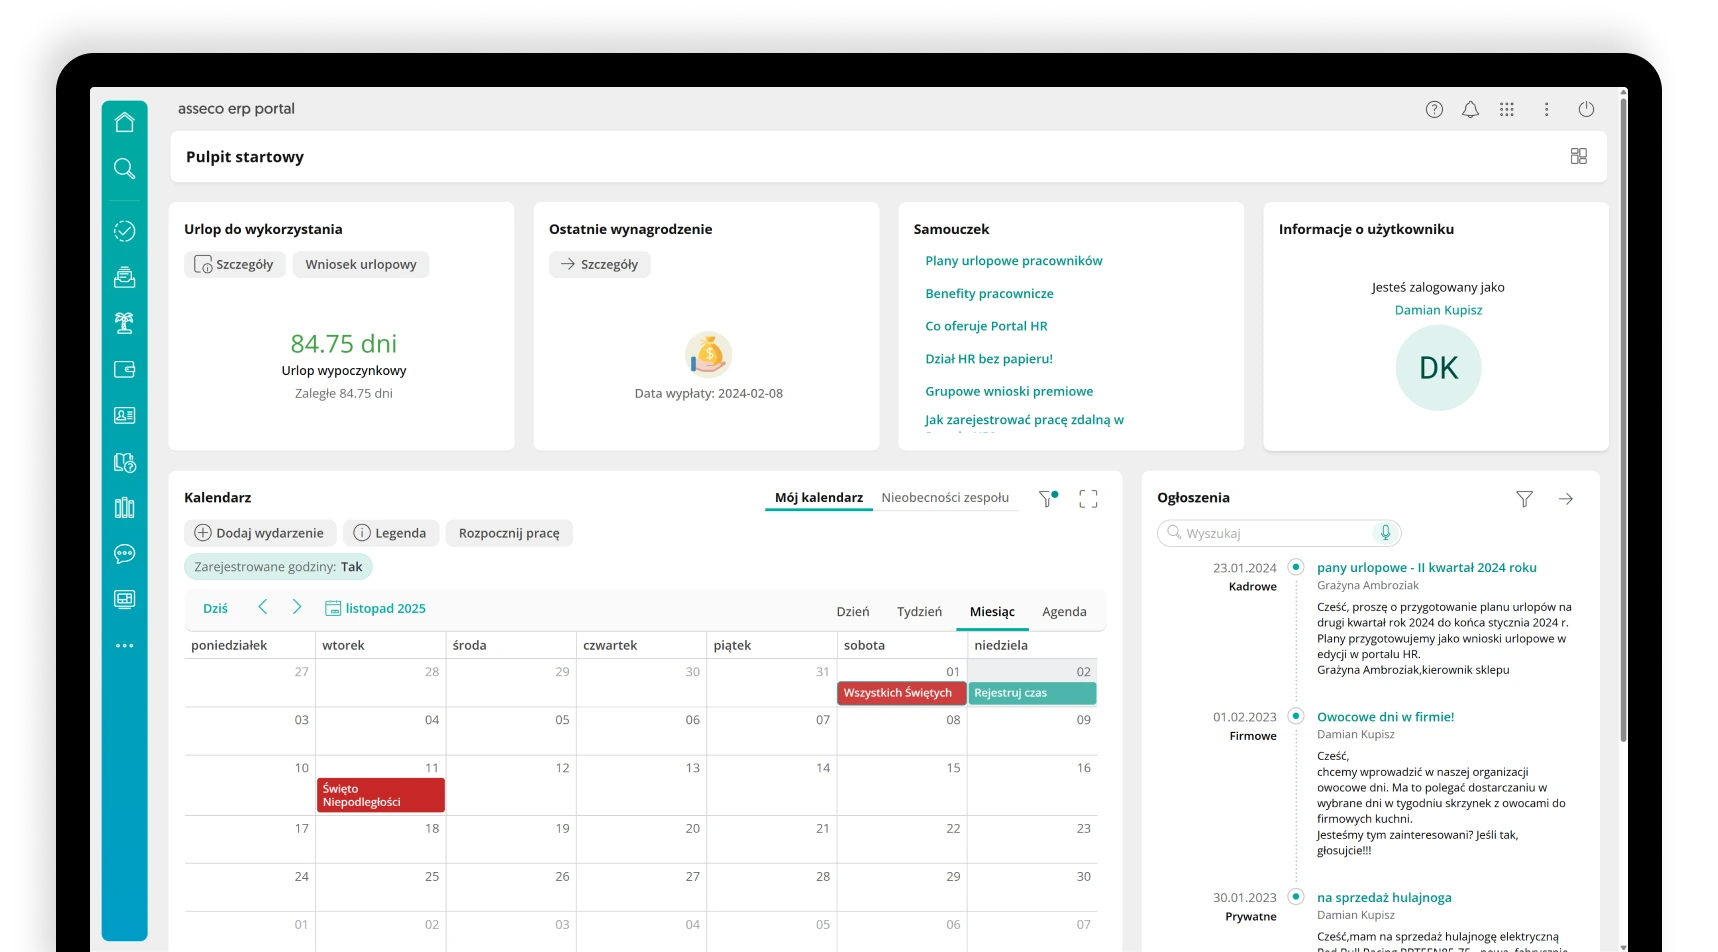Open the listopad 2025 date picker
The image size is (1718, 952).
(x=376, y=608)
